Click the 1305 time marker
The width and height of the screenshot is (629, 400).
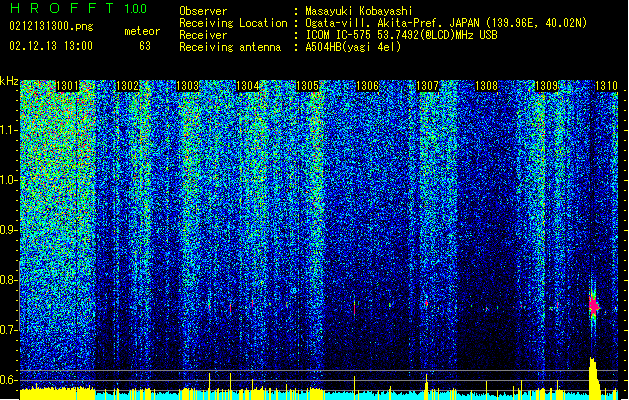[307, 86]
